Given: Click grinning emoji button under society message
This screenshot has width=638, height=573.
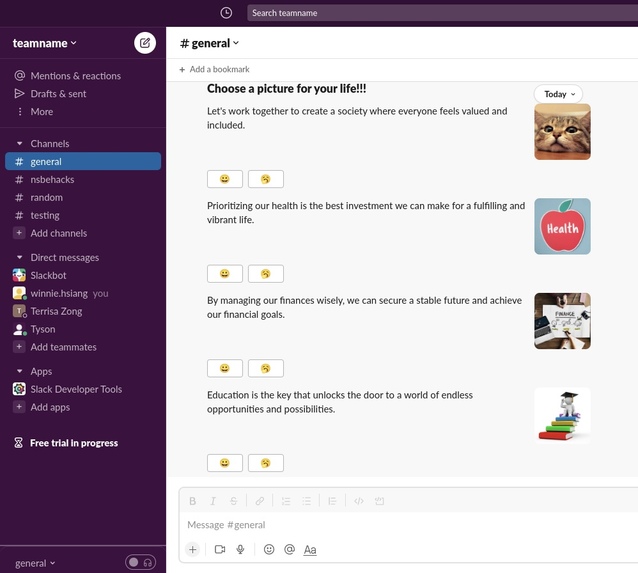Looking at the screenshot, I should point(225,179).
